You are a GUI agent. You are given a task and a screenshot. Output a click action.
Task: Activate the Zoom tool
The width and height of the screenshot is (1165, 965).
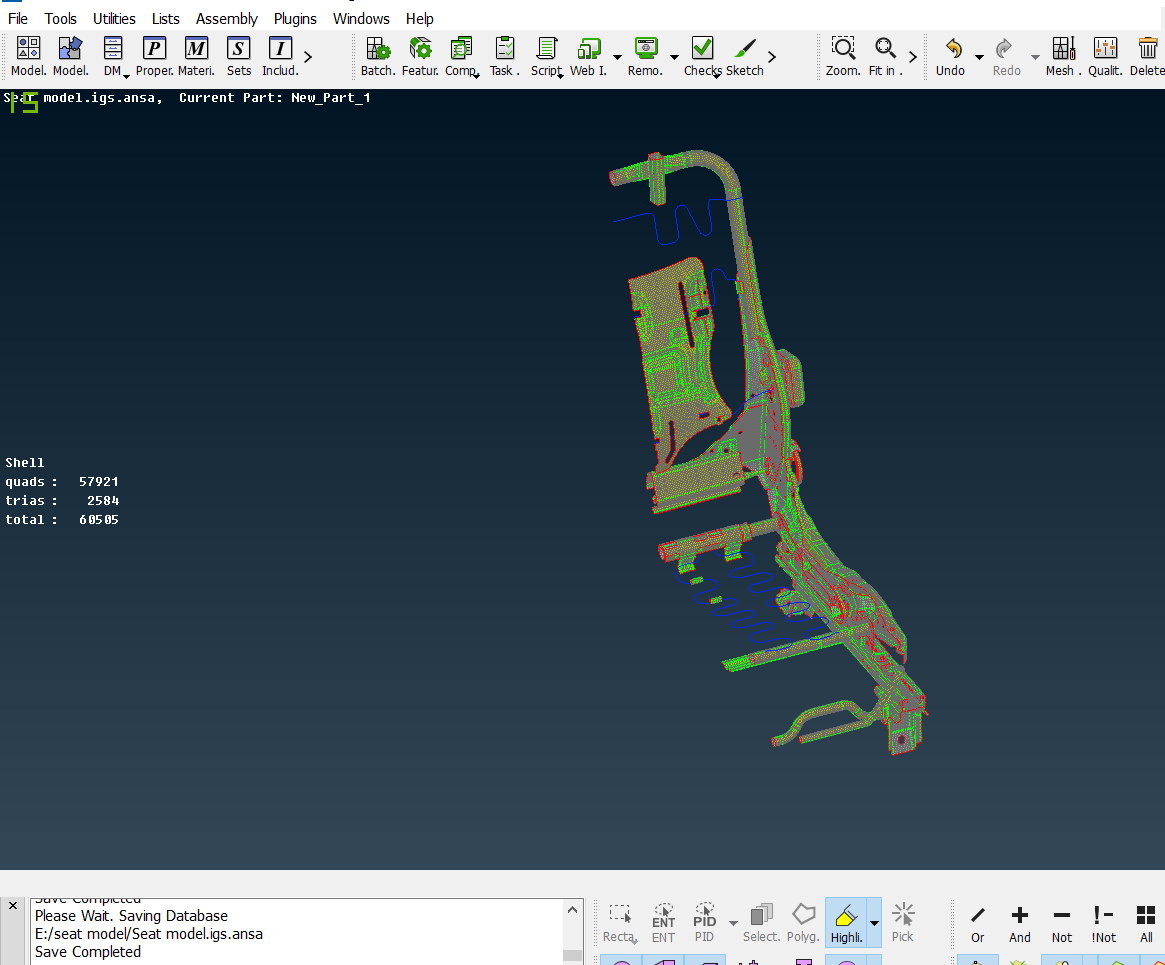[843, 48]
